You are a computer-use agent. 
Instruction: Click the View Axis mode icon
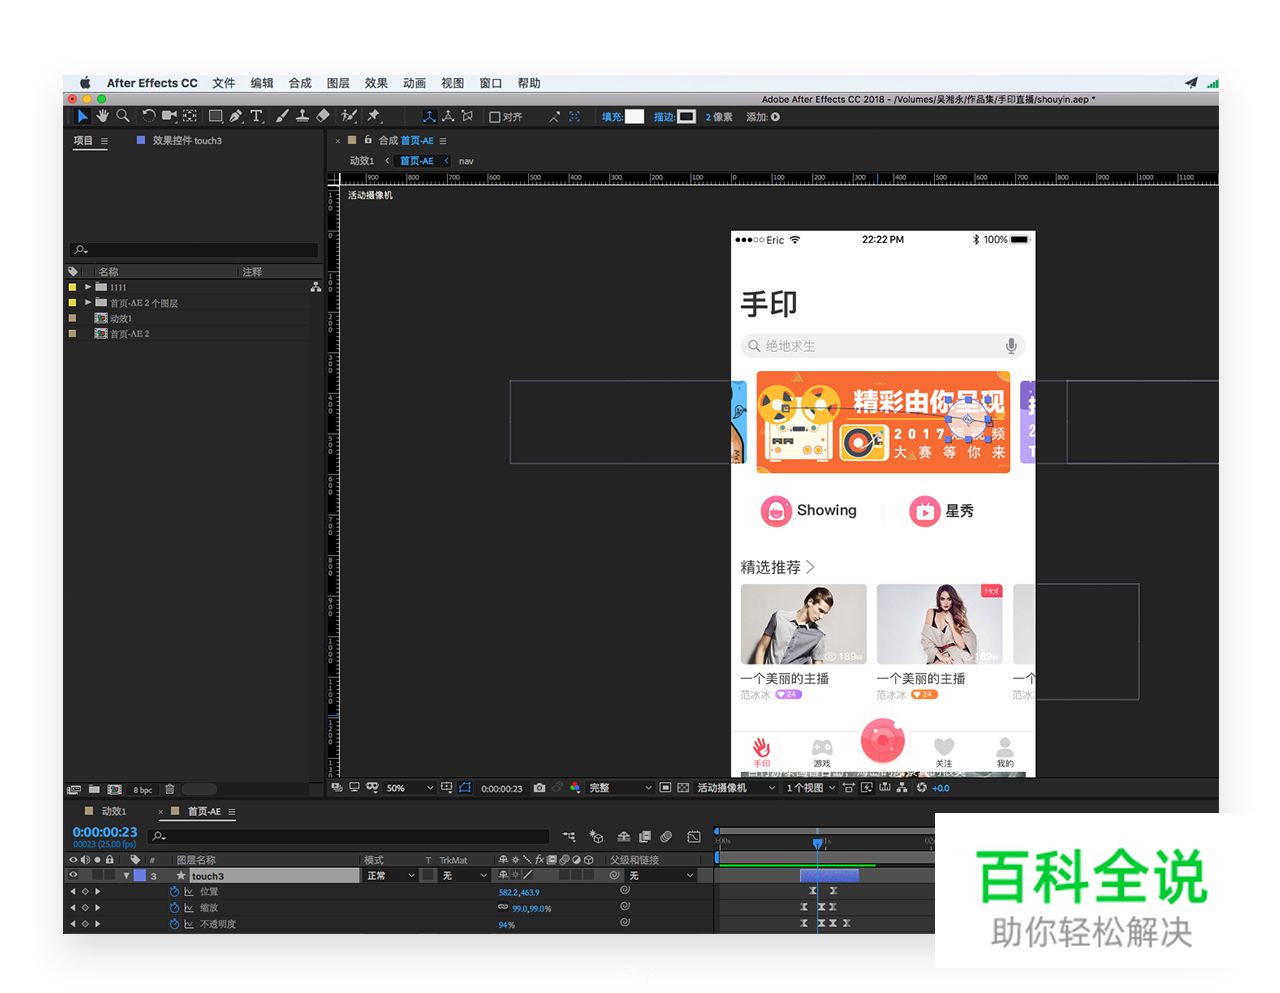click(467, 116)
